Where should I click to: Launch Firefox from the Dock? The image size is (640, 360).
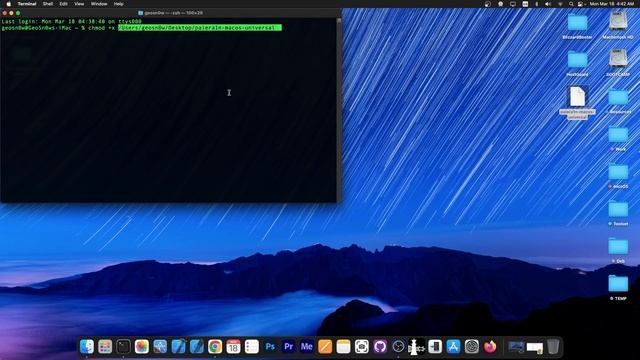tap(490, 347)
